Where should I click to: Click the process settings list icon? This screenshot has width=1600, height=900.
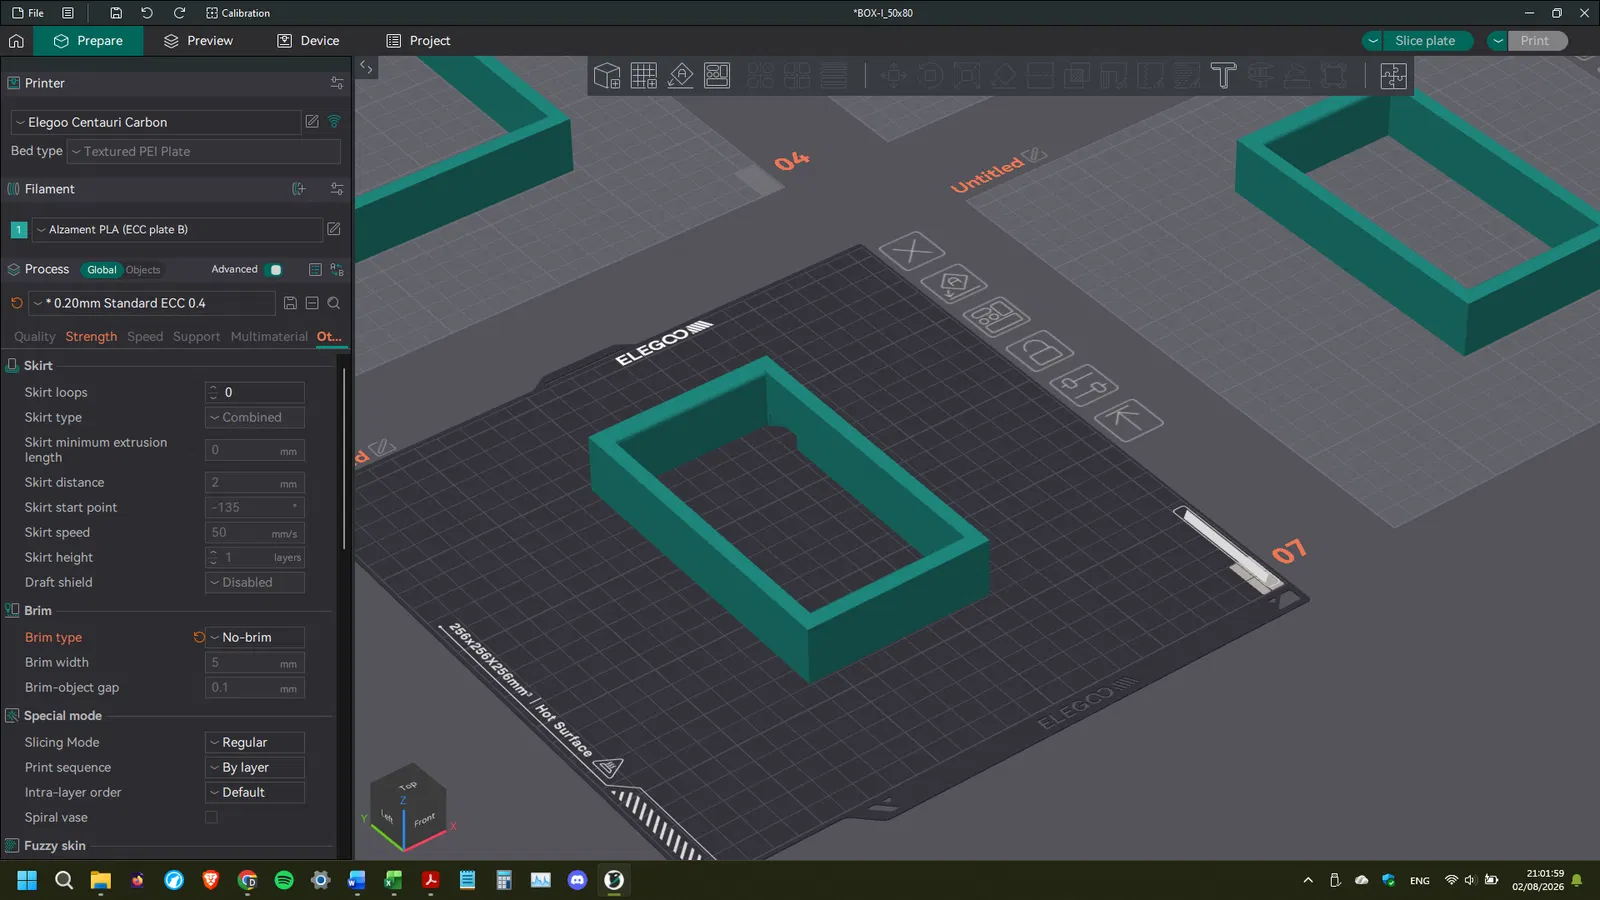[315, 270]
